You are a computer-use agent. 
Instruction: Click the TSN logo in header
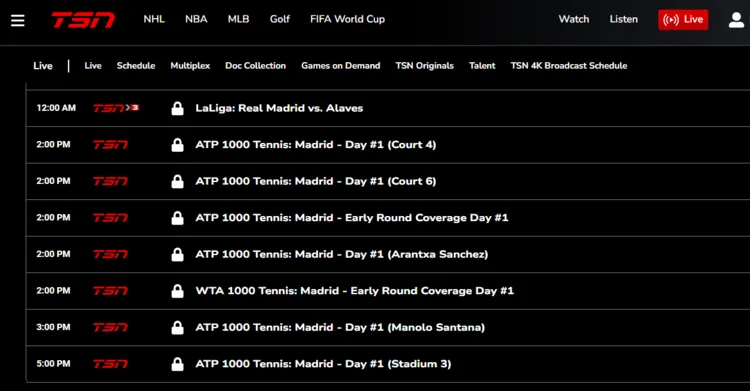tap(83, 20)
